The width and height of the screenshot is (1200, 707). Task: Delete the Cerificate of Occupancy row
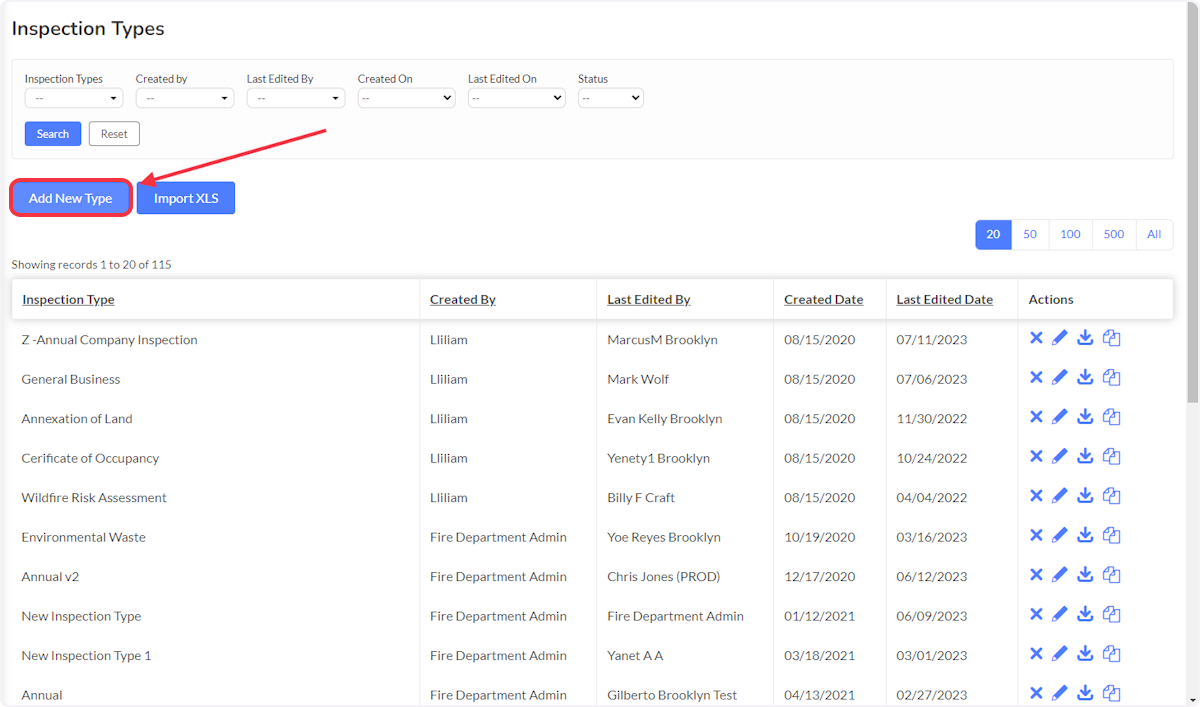tap(1036, 456)
